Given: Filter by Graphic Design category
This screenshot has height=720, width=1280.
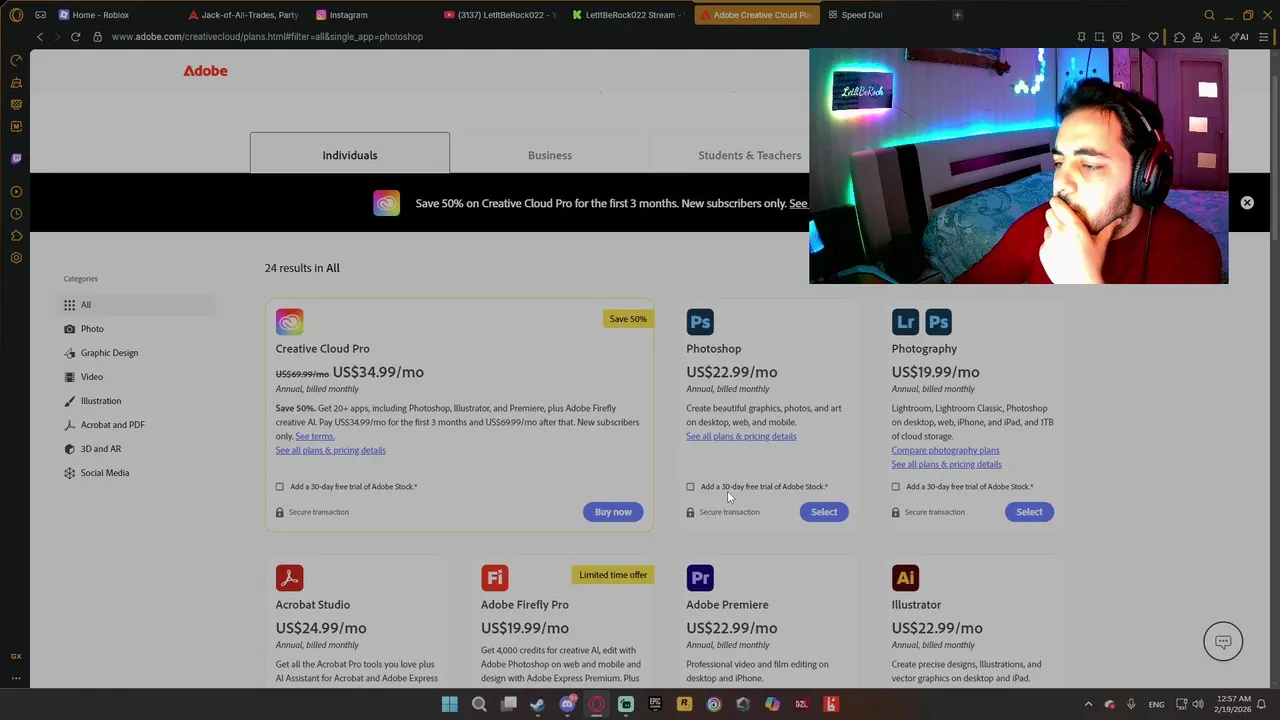Looking at the screenshot, I should pyautogui.click(x=136, y=353).
